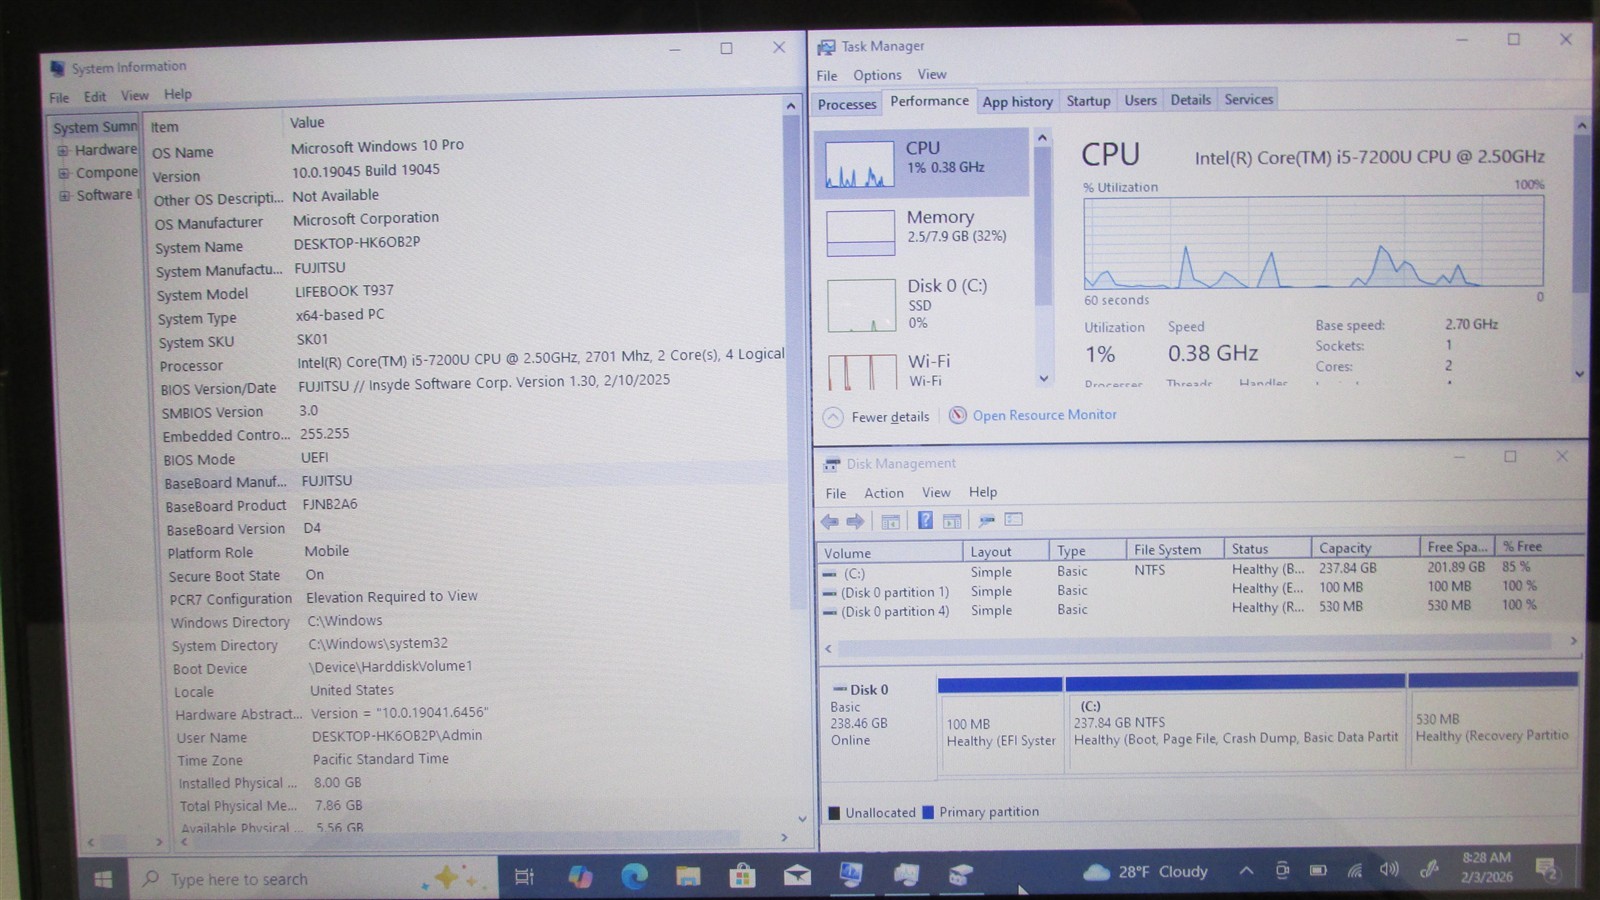Screen dimensions: 1600x900
Task: Open Options menu in Task Manager
Action: (x=877, y=75)
